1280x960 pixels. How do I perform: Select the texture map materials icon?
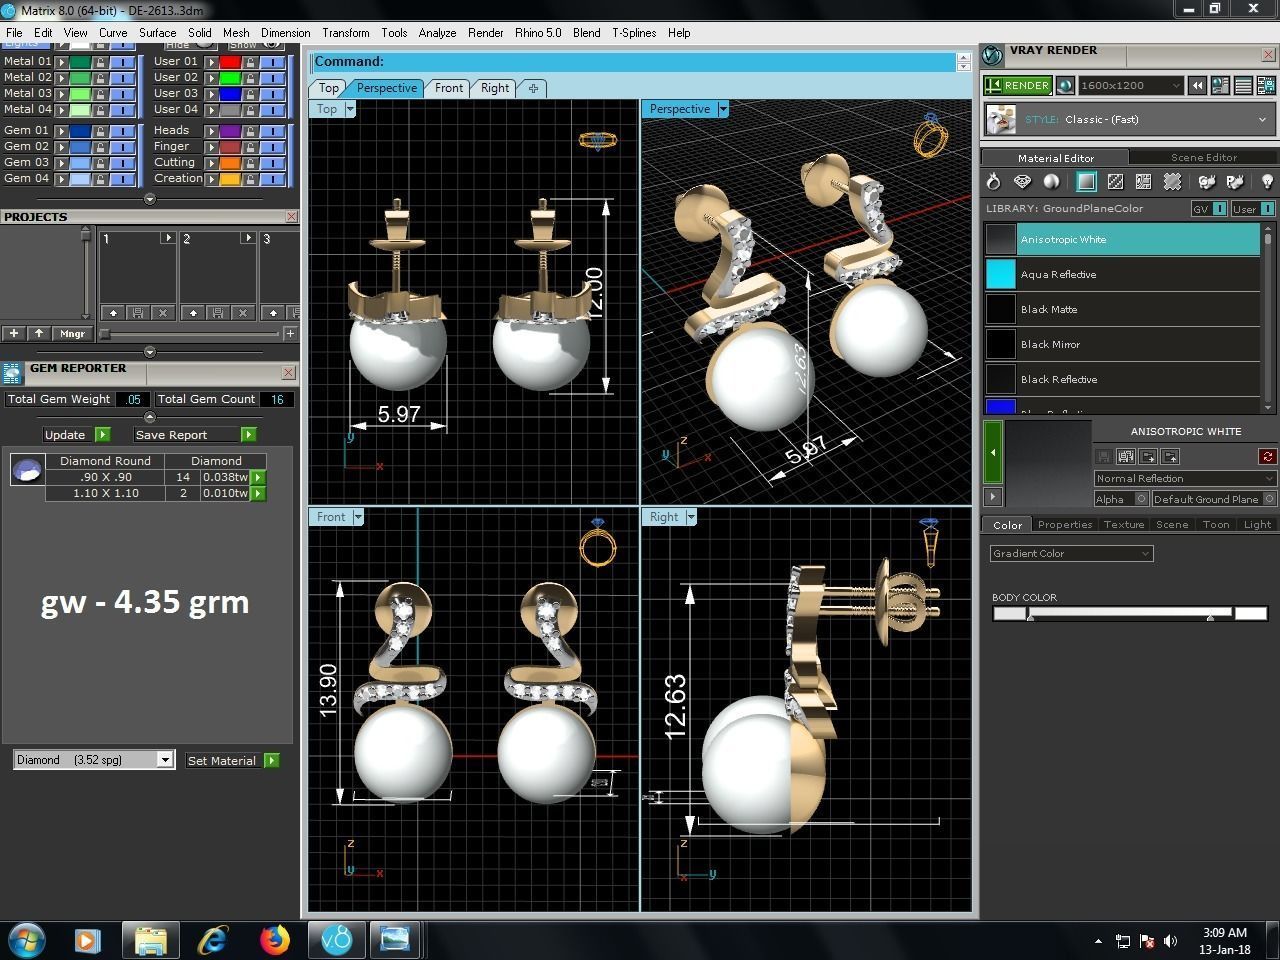point(1143,181)
